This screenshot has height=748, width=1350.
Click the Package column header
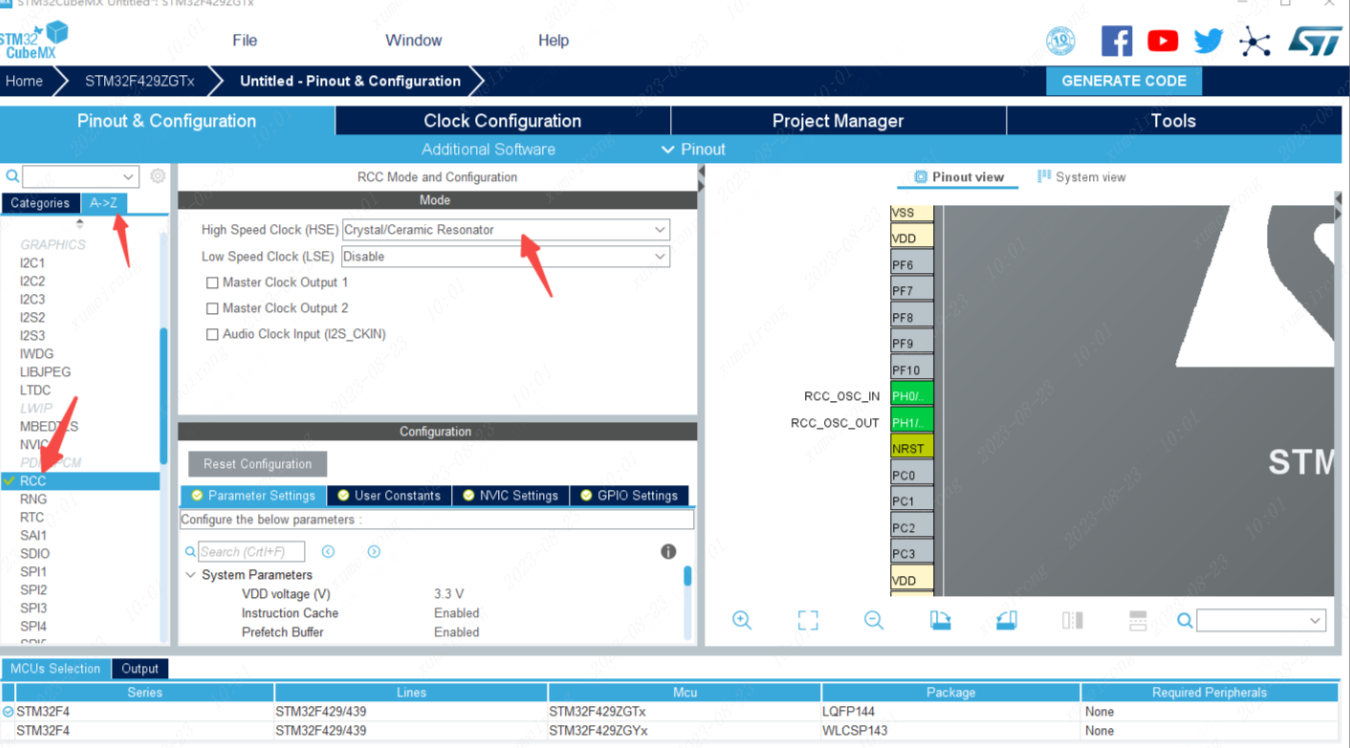[x=951, y=692]
